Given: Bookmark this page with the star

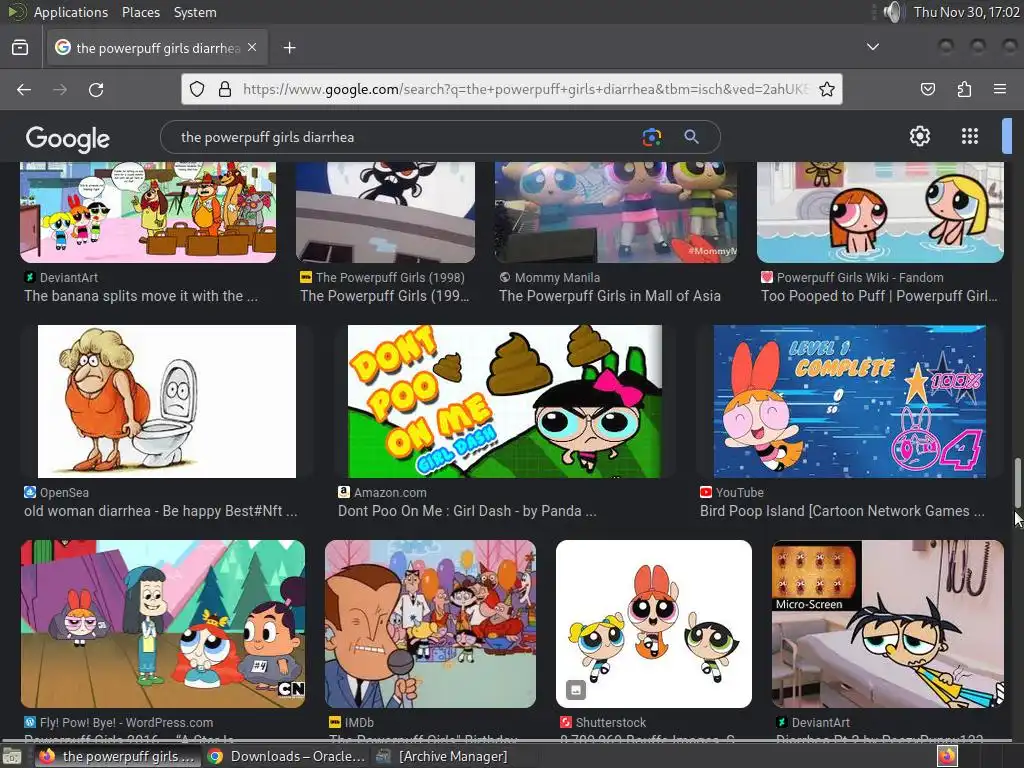Looking at the screenshot, I should pyautogui.click(x=827, y=89).
